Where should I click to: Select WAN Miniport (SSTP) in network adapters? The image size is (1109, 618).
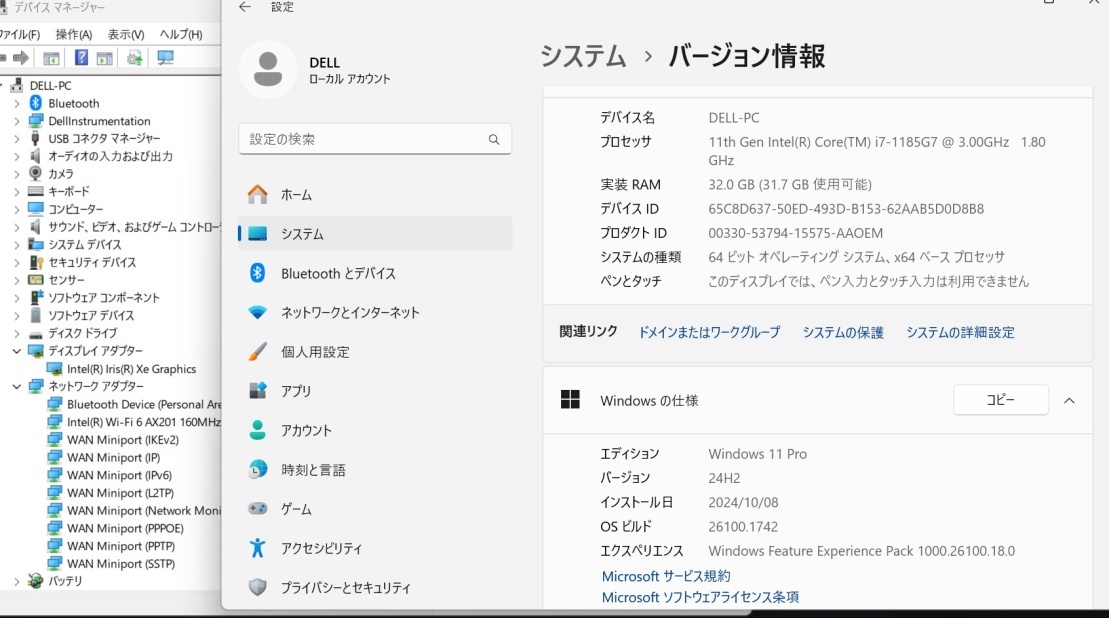tap(121, 564)
